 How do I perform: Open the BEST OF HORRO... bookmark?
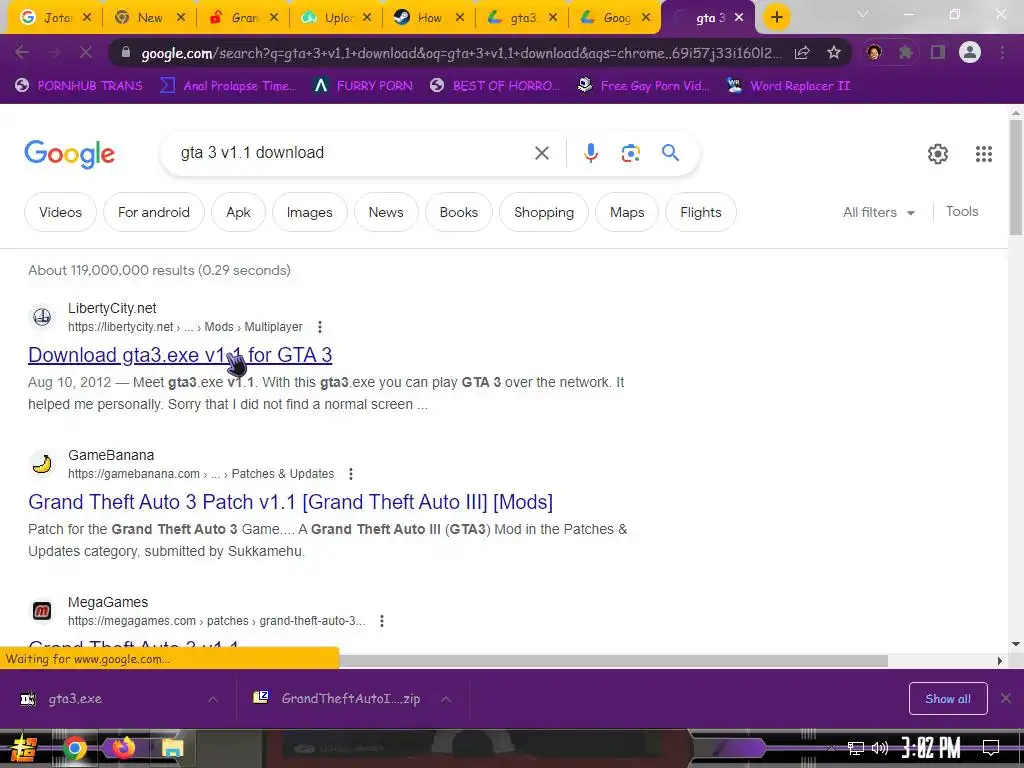[496, 86]
